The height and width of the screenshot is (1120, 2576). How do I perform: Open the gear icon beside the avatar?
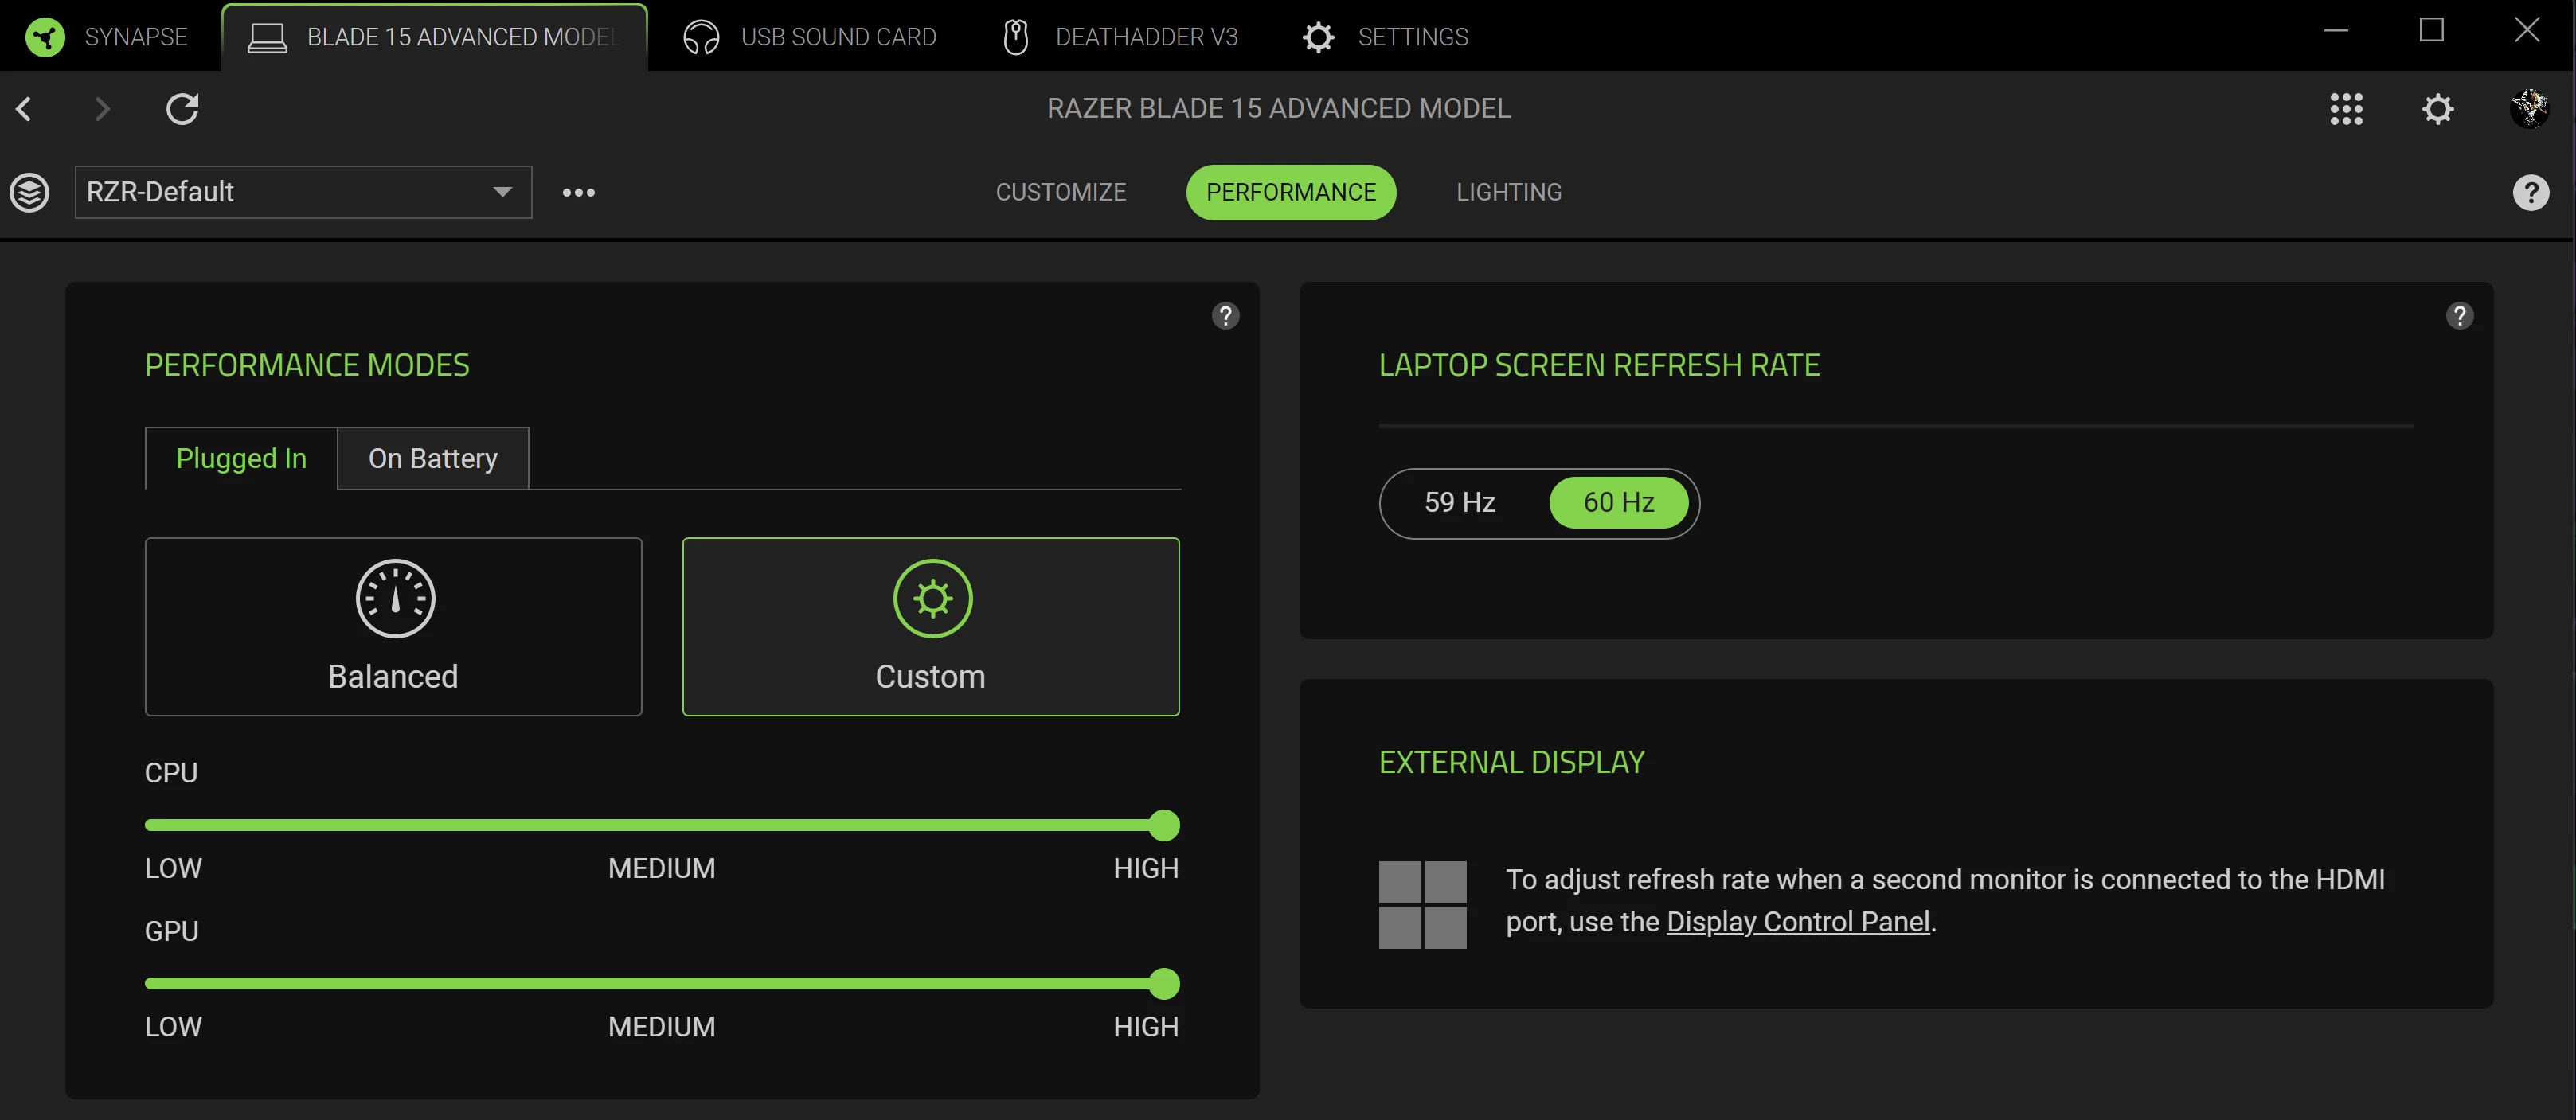click(2437, 108)
